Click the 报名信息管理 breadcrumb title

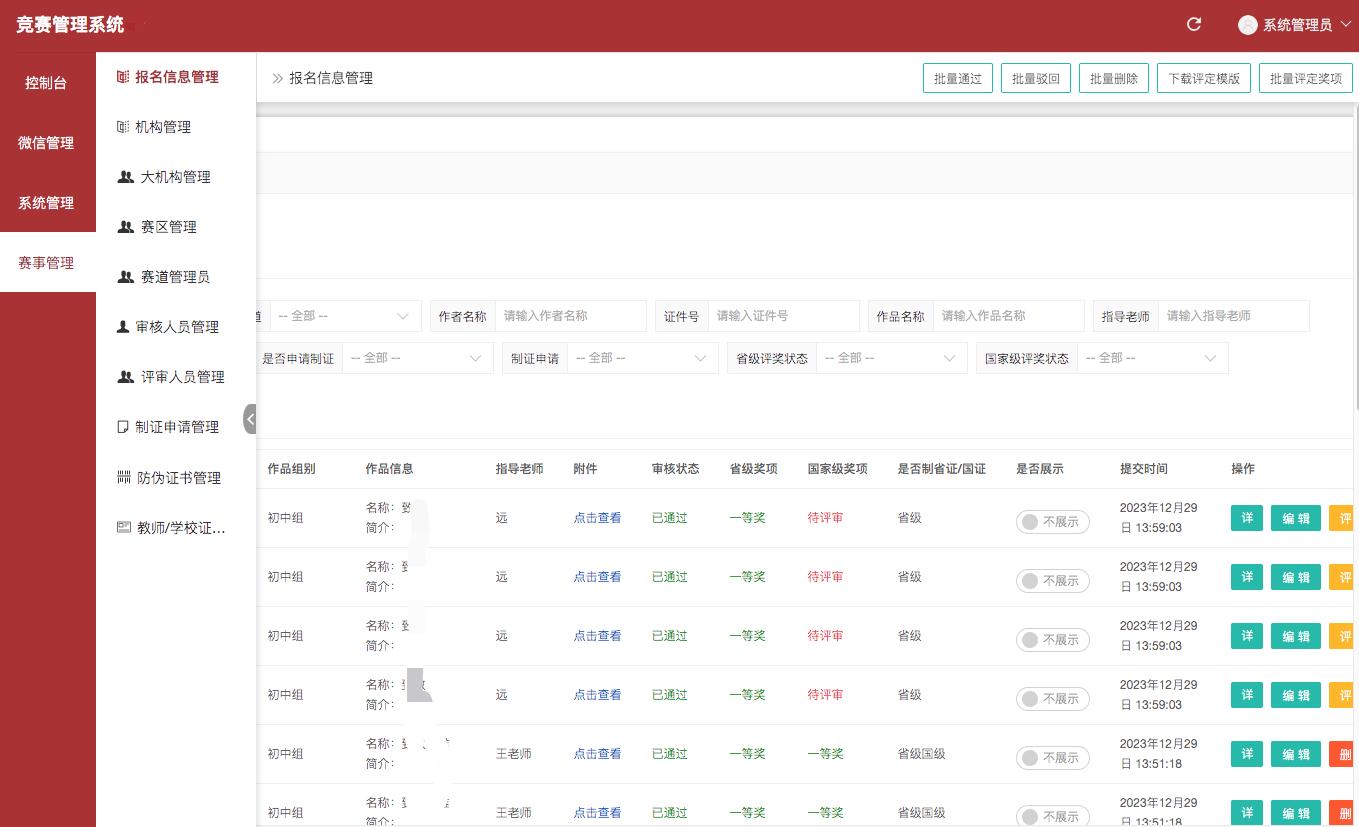pos(331,78)
